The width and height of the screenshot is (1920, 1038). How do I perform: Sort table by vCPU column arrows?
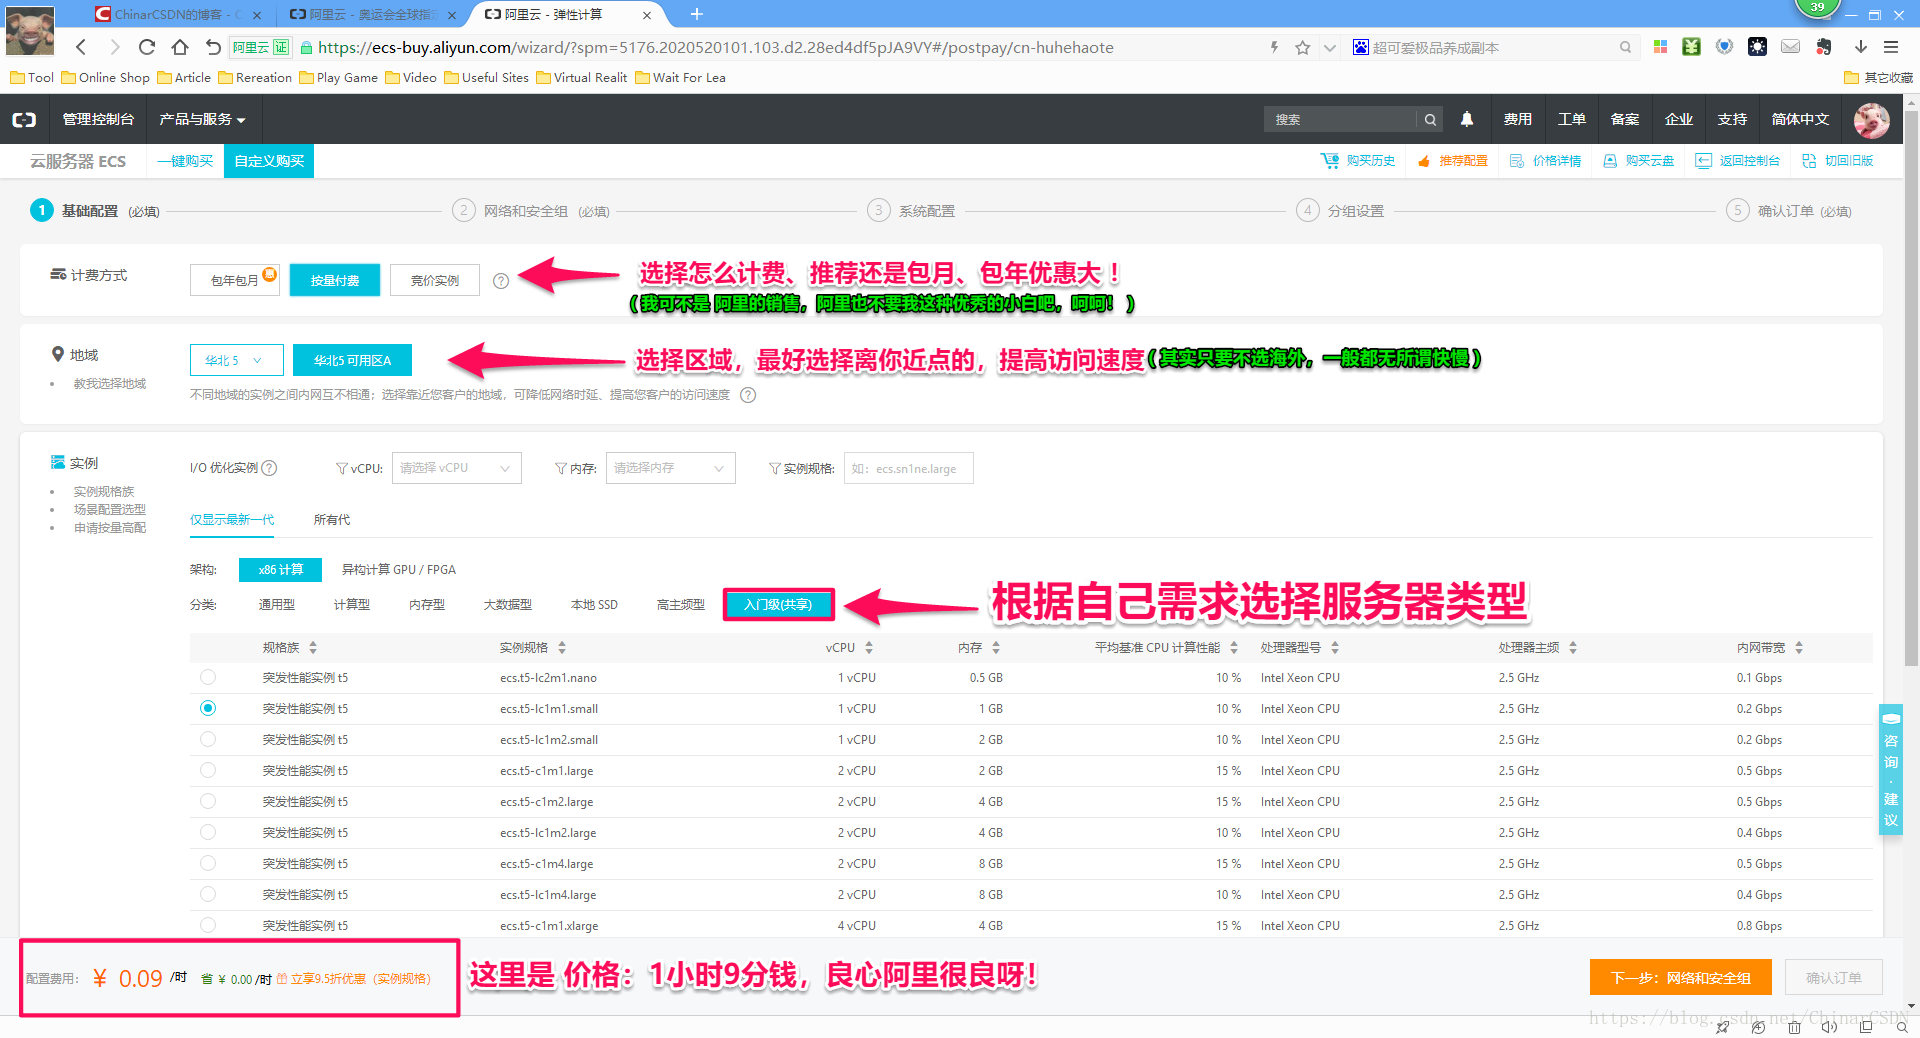pos(869,648)
